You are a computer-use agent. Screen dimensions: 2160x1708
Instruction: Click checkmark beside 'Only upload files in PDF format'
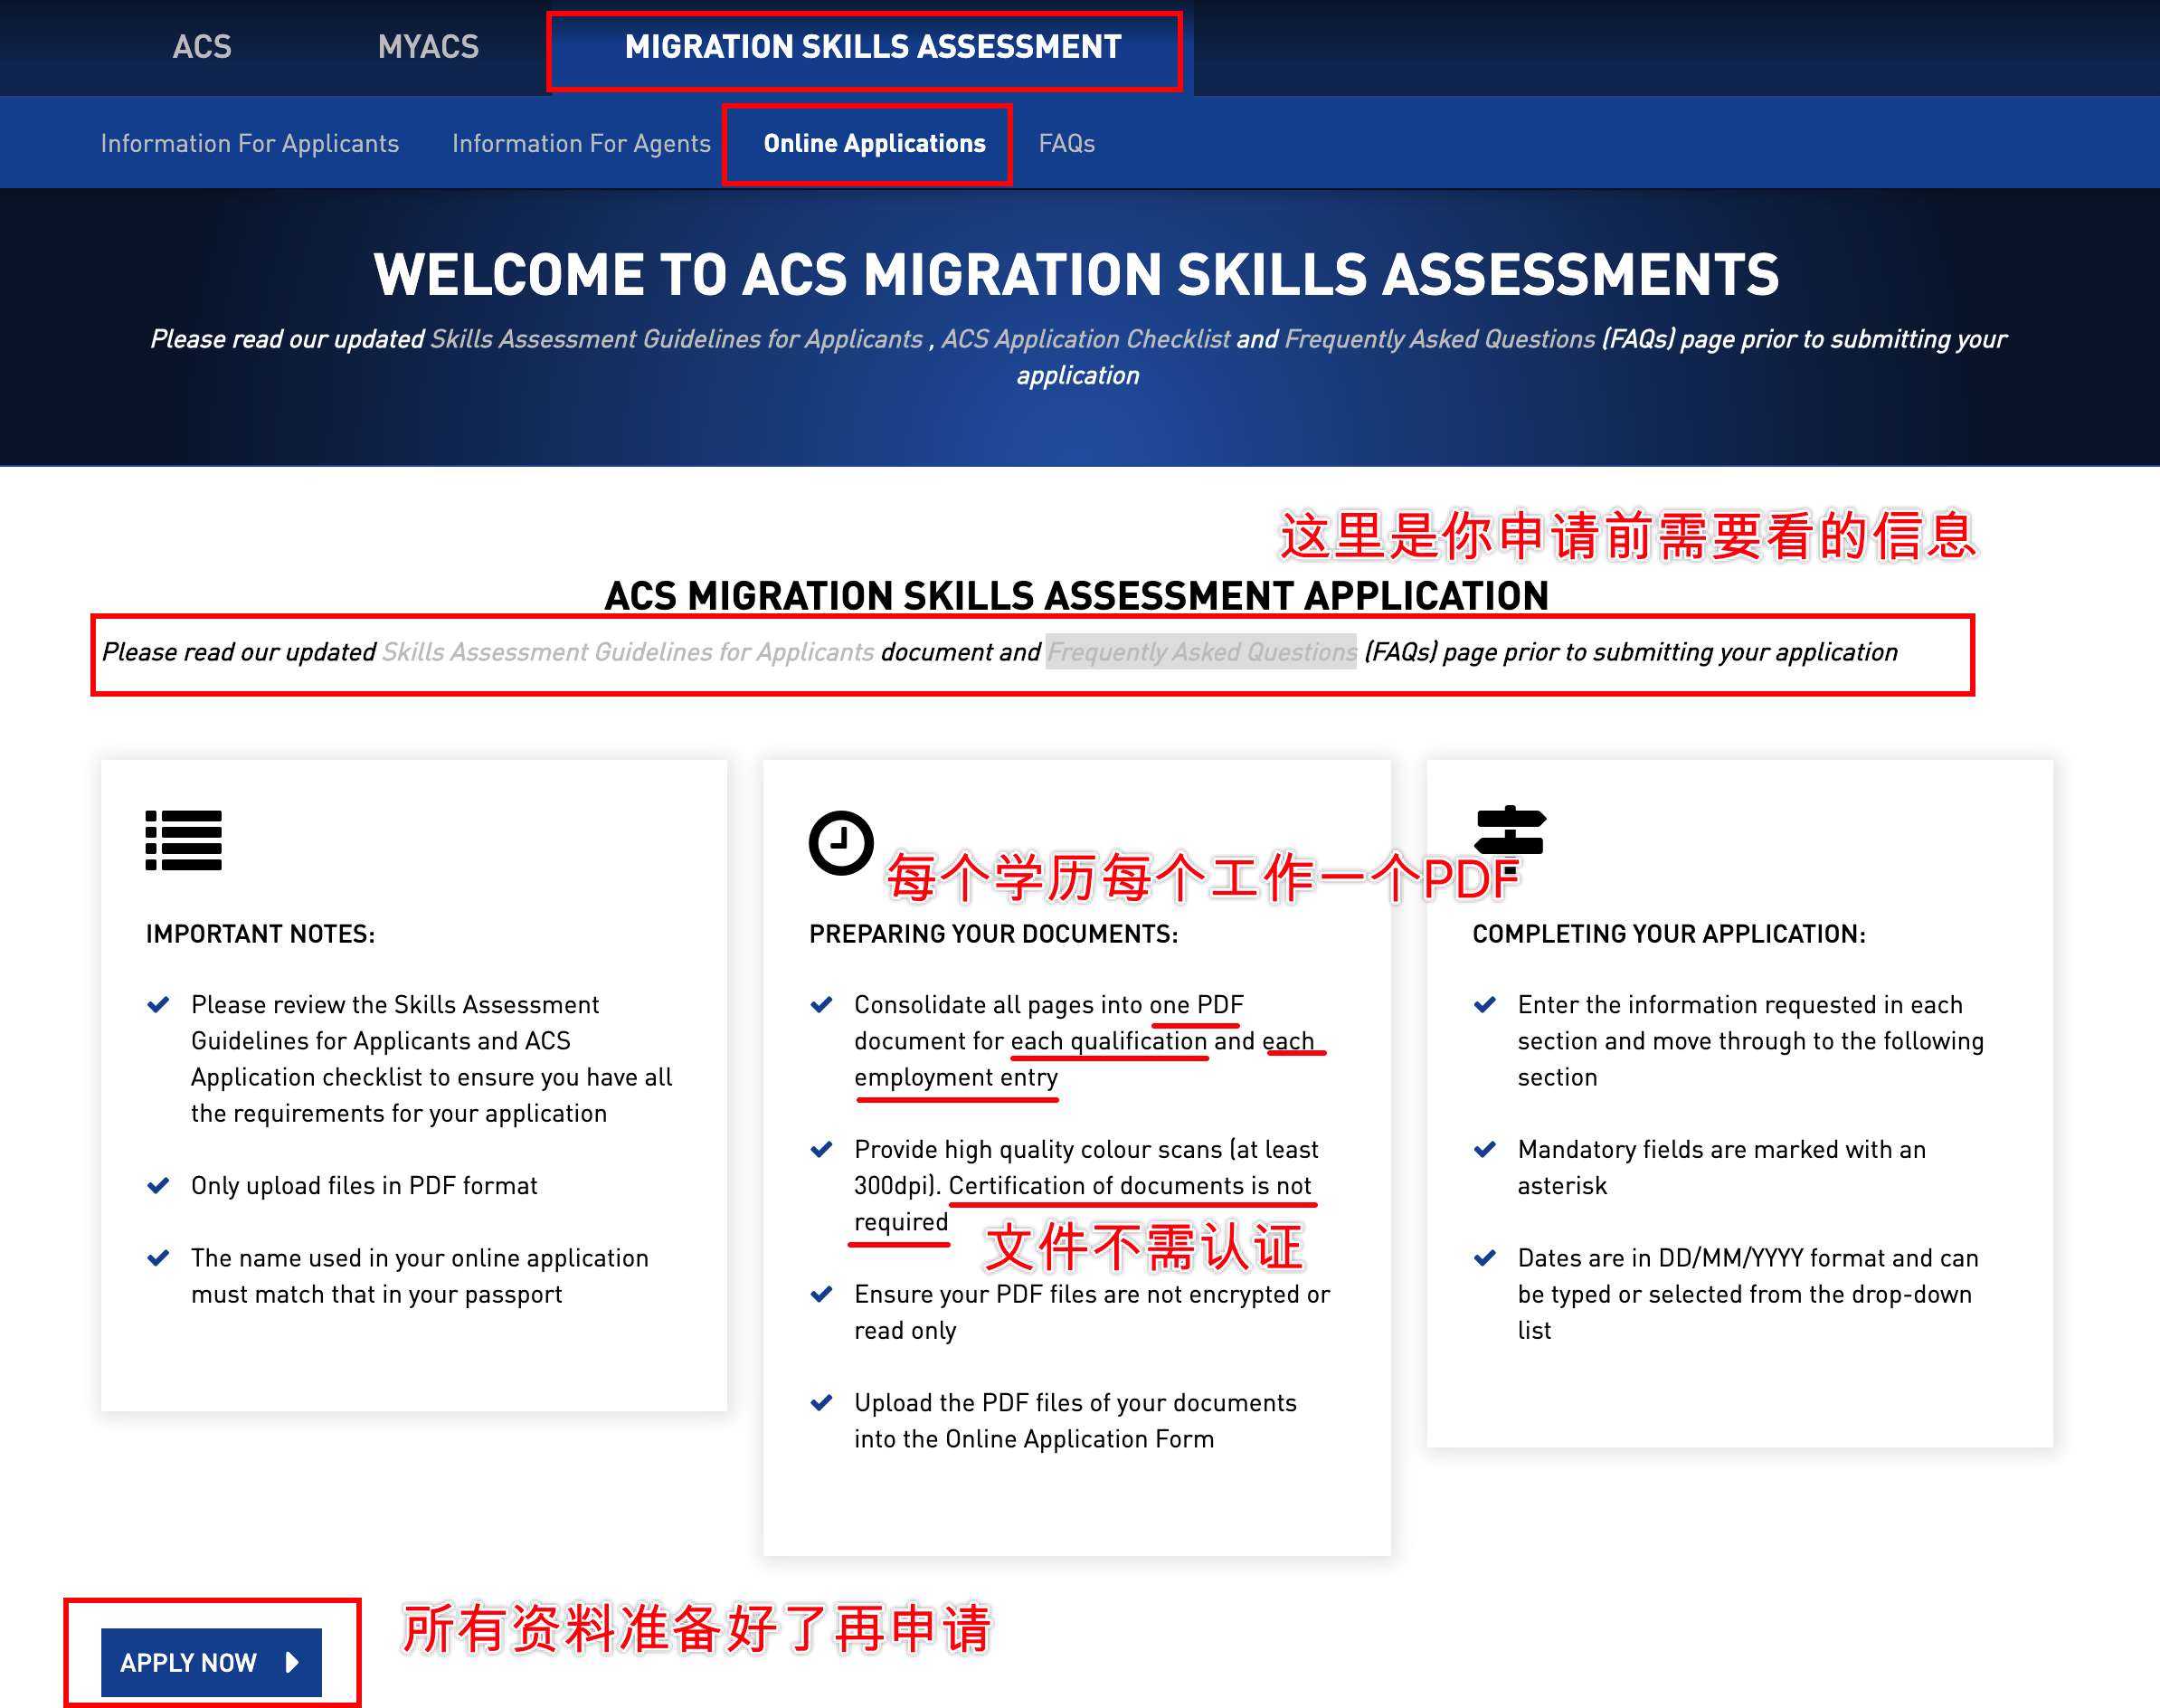click(x=158, y=1186)
